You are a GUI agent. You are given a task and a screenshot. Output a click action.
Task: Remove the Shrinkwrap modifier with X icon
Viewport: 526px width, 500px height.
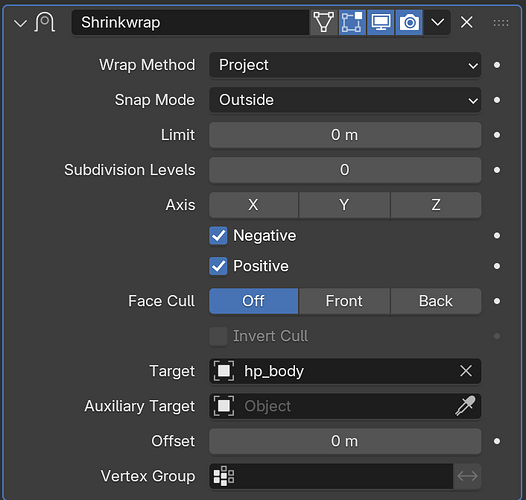click(467, 22)
